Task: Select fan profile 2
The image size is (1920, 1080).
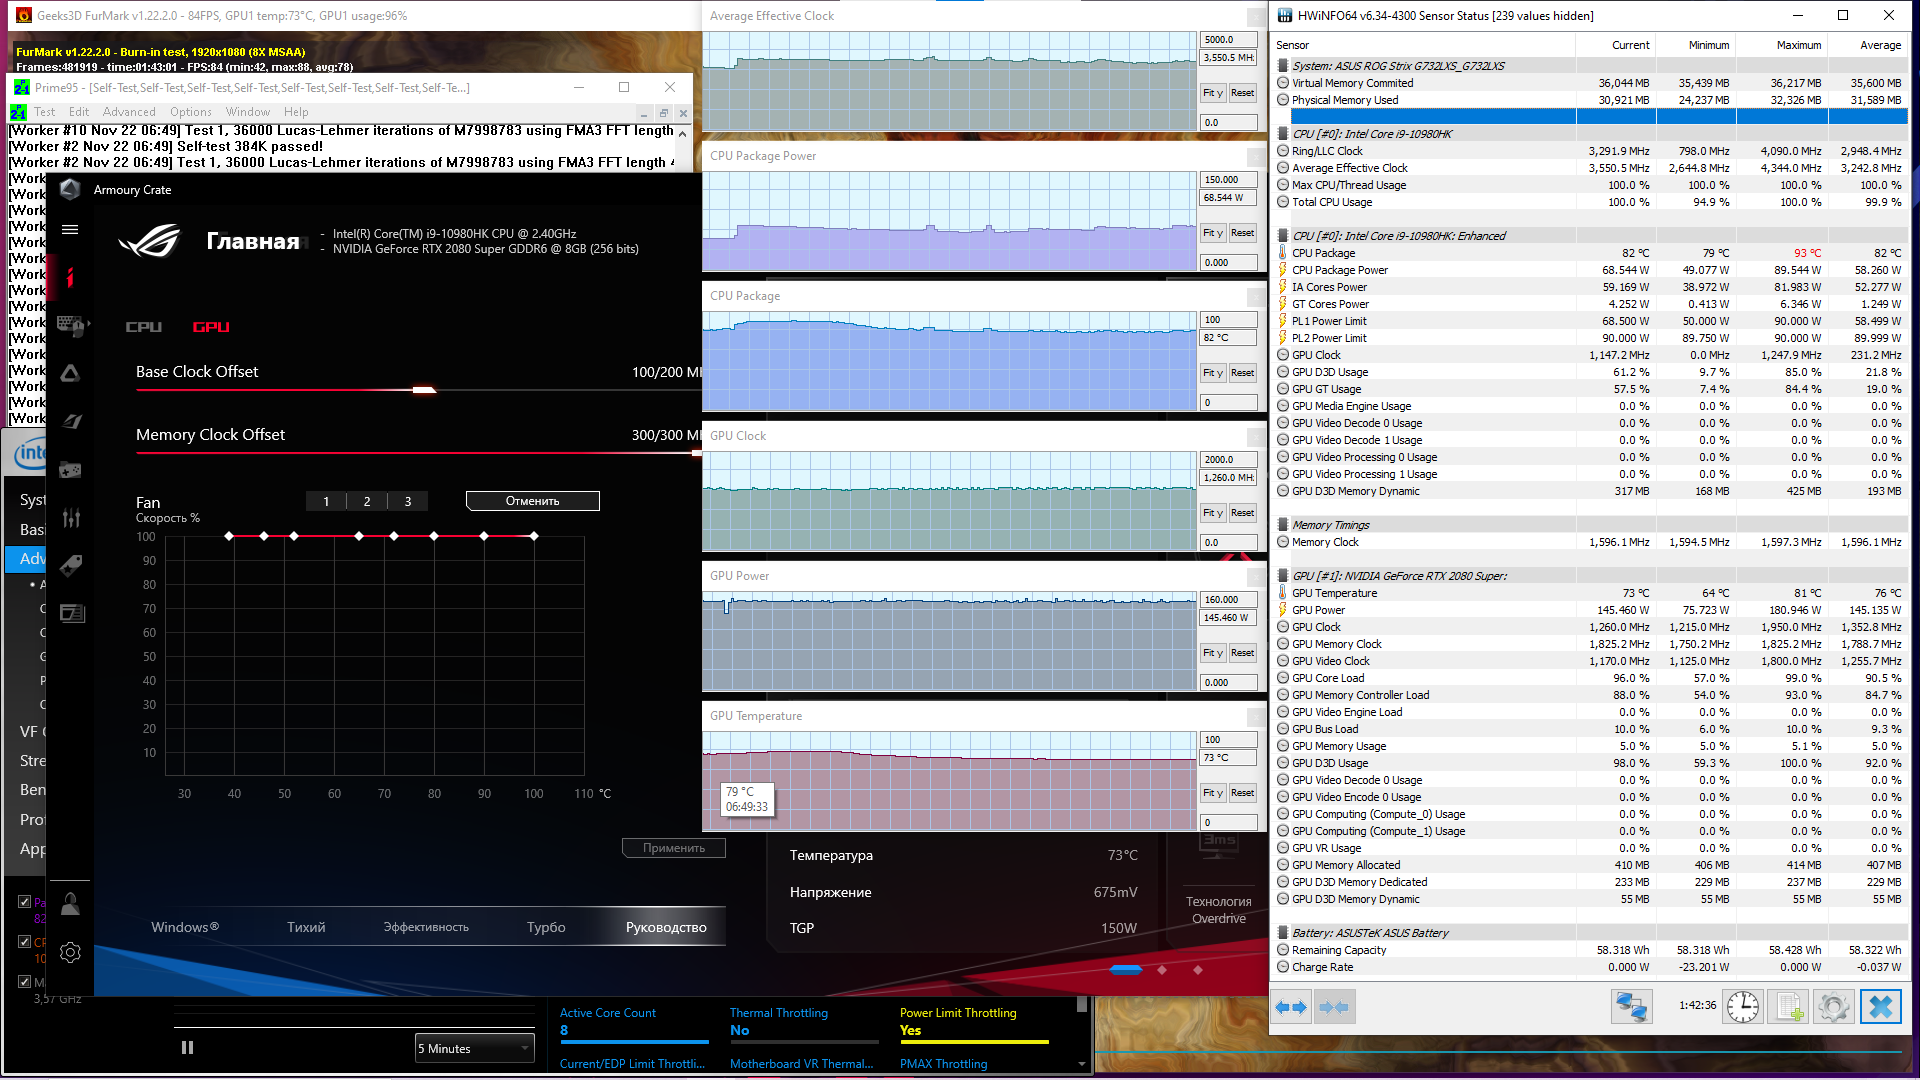Action: pyautogui.click(x=367, y=501)
